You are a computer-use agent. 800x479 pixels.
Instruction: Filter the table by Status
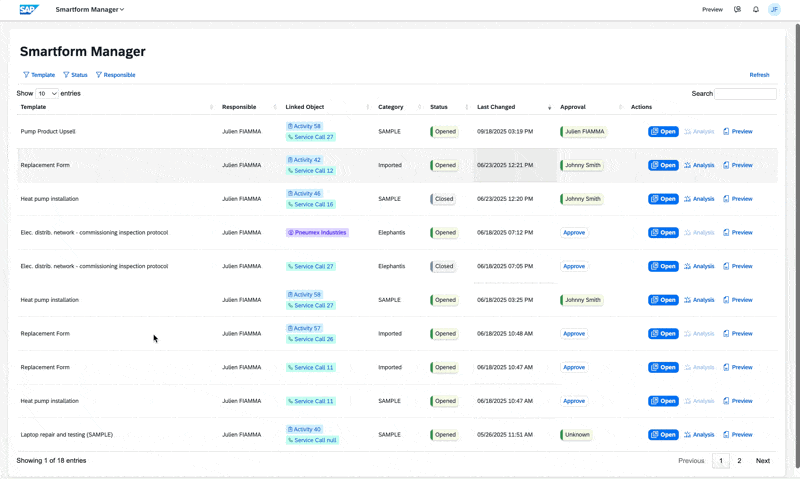coord(75,75)
